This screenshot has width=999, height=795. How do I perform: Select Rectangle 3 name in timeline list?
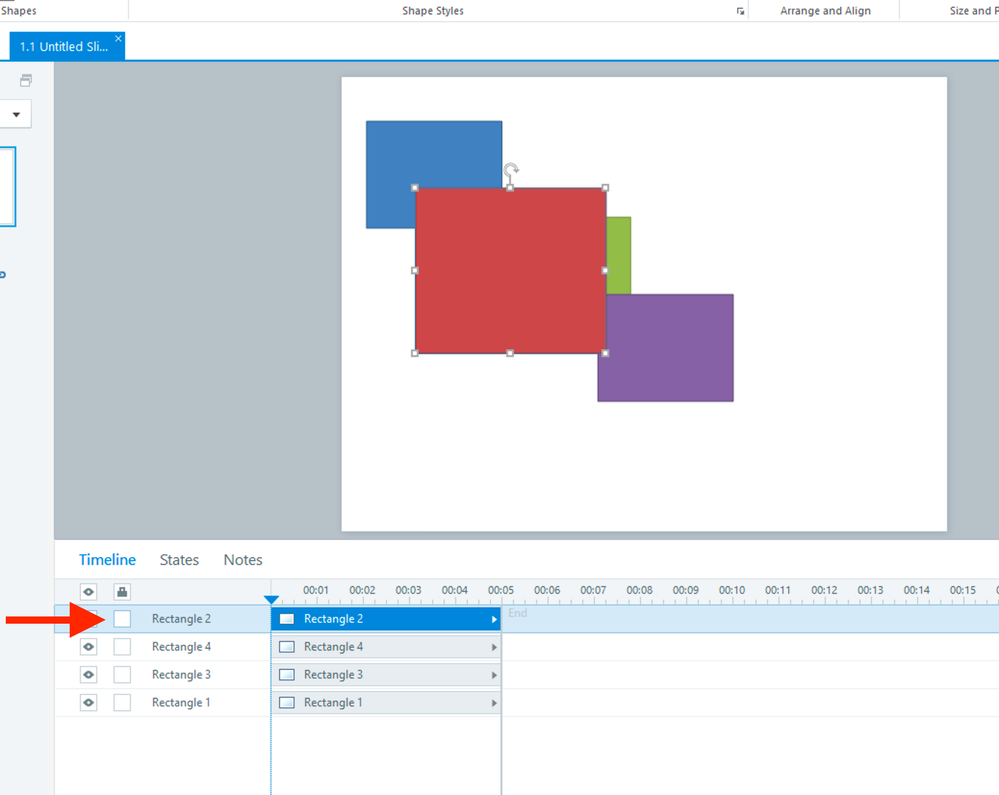click(x=182, y=675)
